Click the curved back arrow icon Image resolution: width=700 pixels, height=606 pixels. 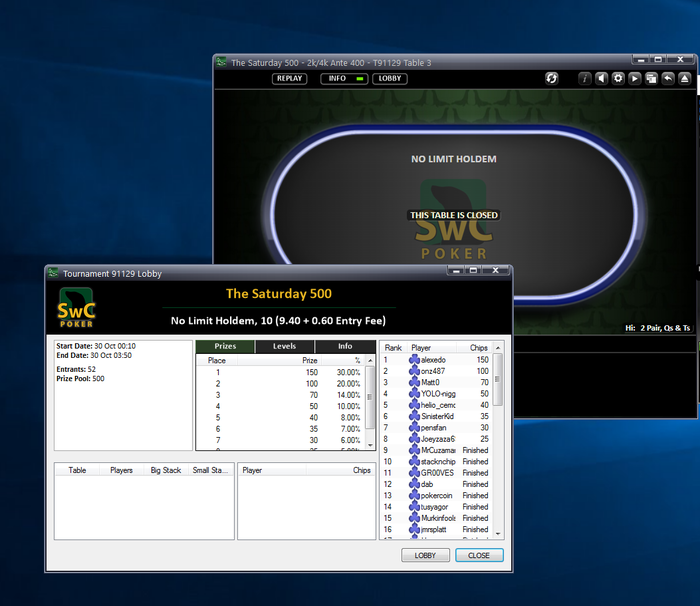667,79
